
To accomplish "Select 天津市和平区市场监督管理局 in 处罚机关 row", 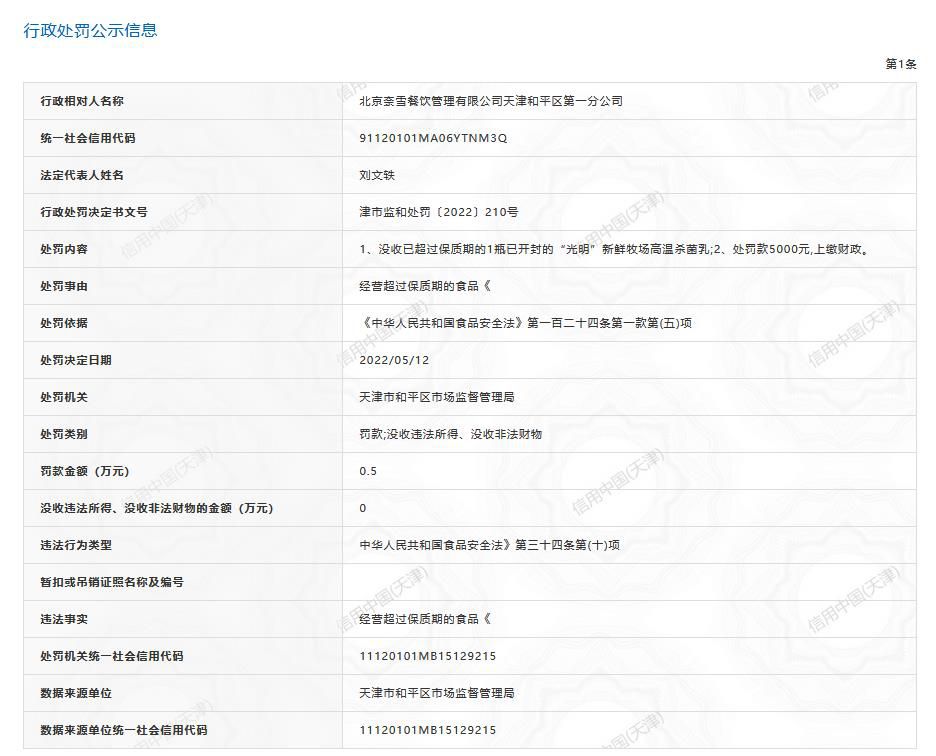I will [x=436, y=397].
